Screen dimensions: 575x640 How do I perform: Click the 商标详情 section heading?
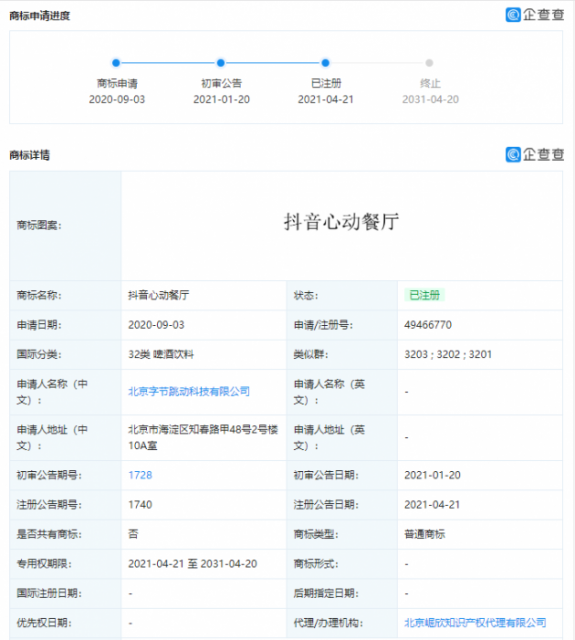(29, 155)
